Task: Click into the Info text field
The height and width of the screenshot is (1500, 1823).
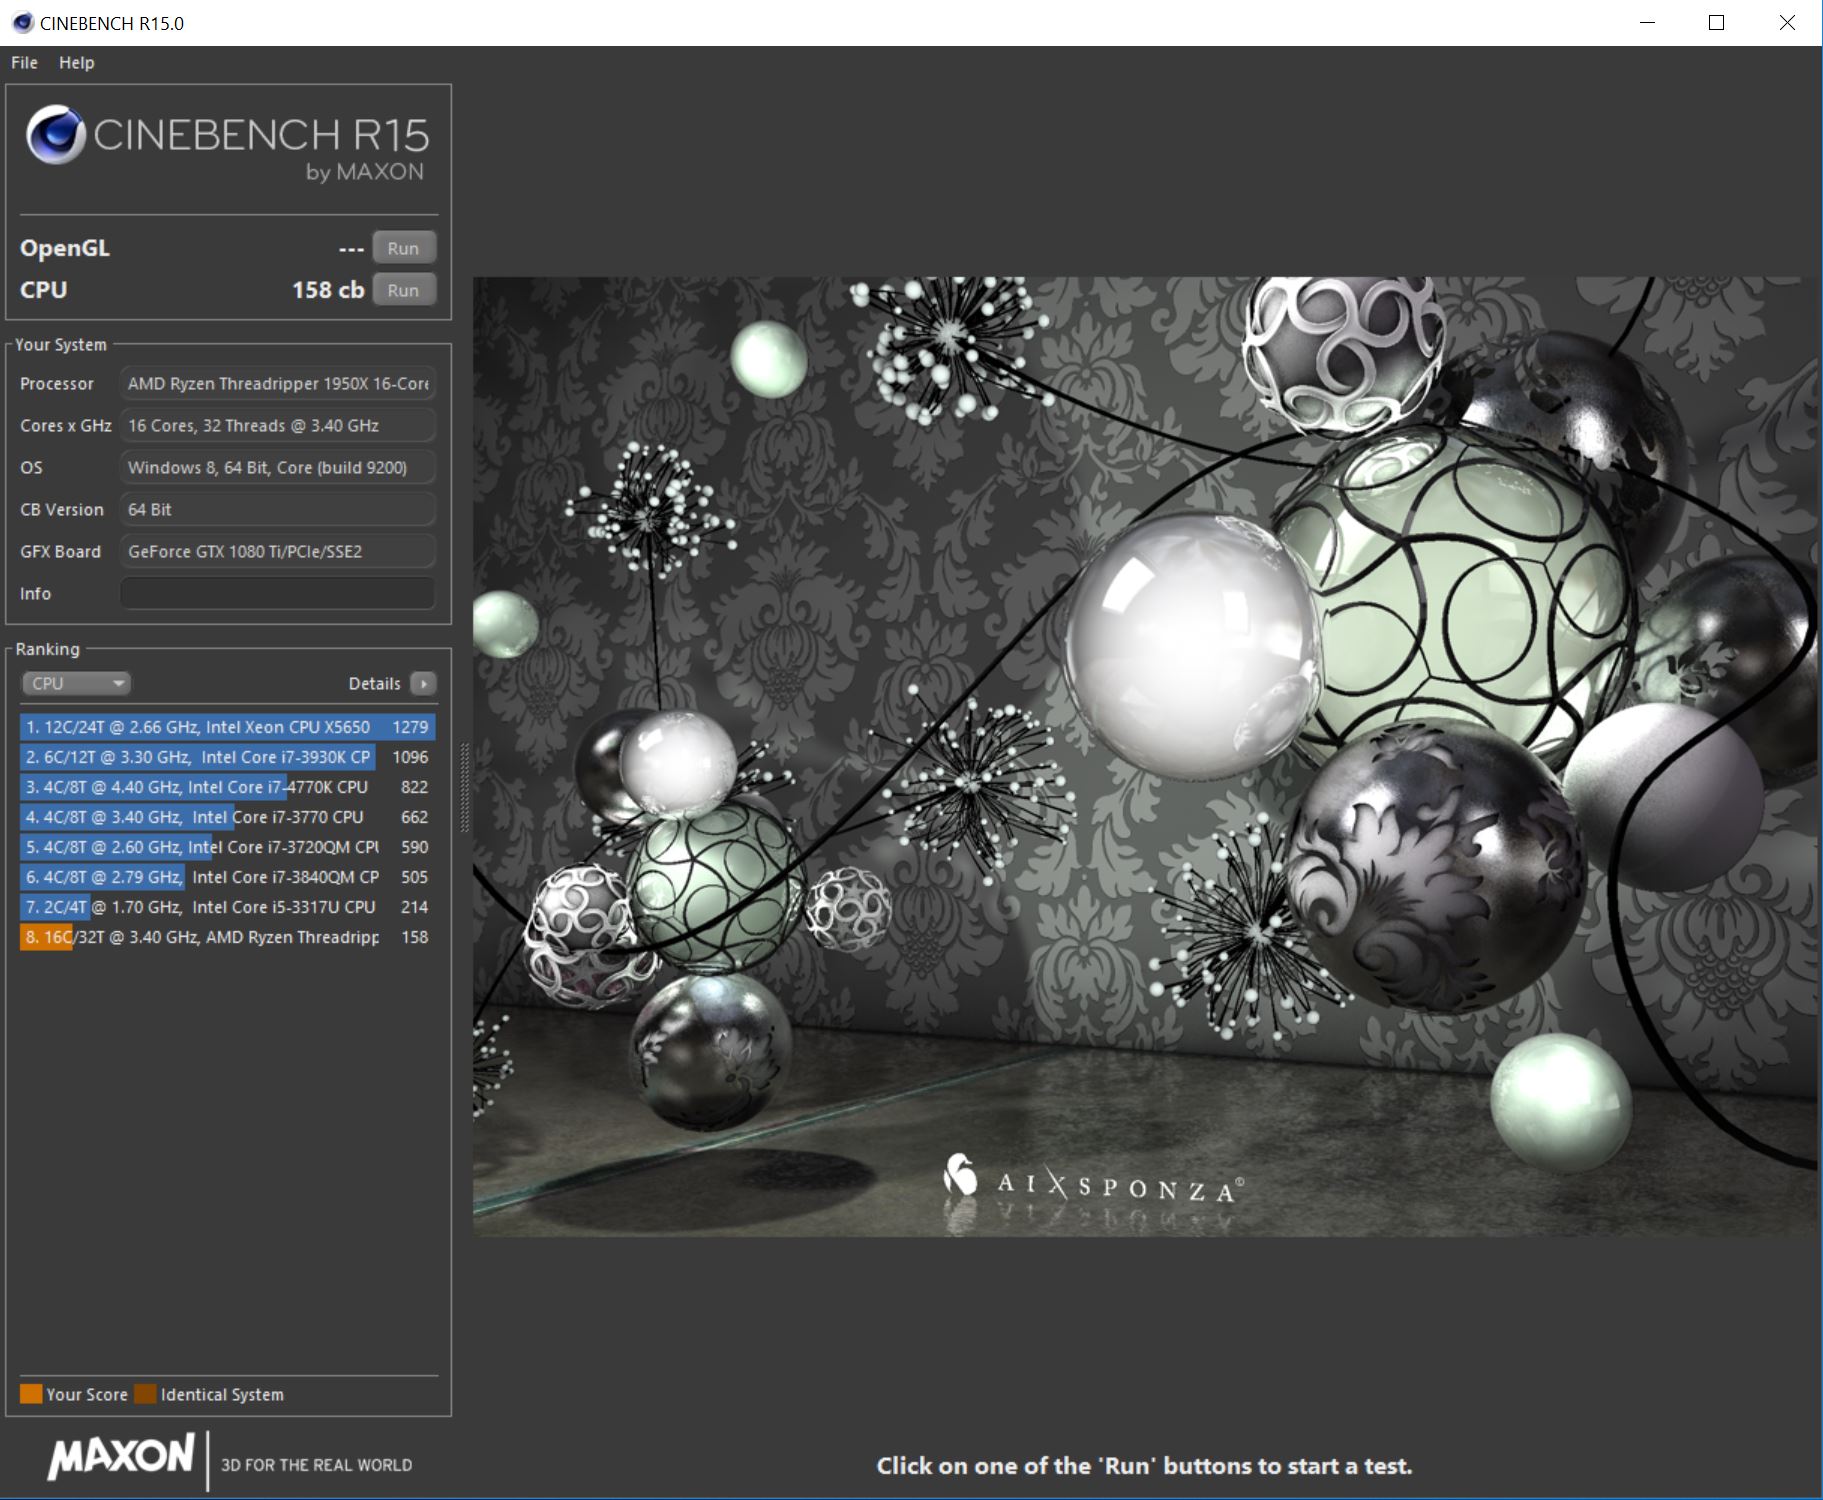Action: 277,593
